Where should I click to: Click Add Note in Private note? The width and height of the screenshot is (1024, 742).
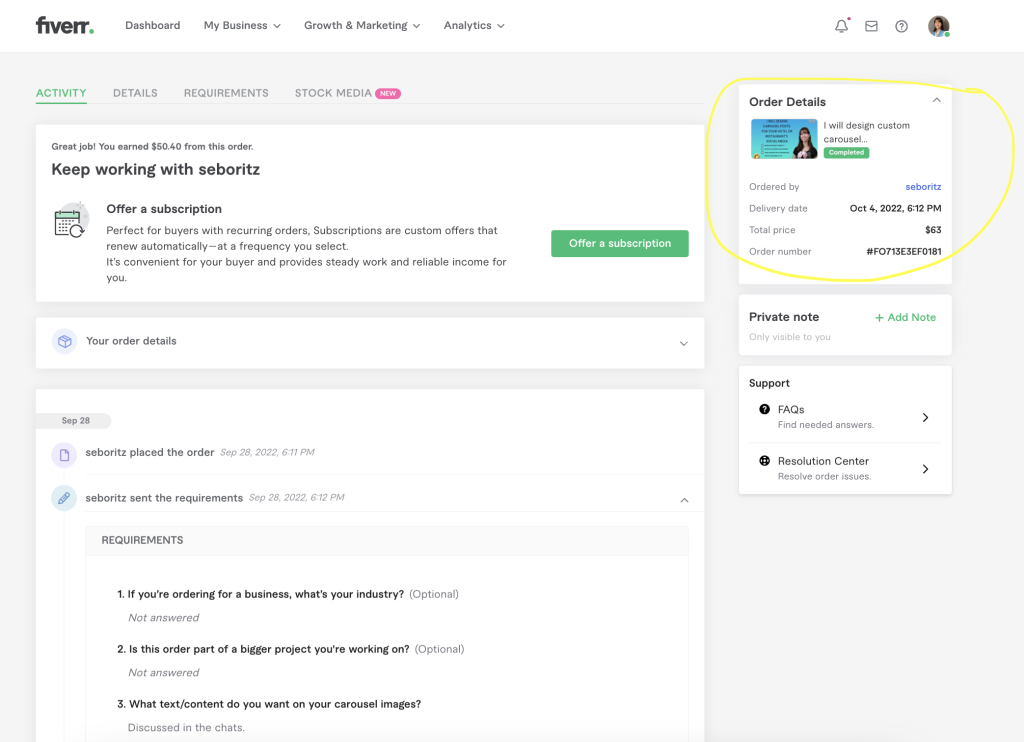[x=905, y=317]
